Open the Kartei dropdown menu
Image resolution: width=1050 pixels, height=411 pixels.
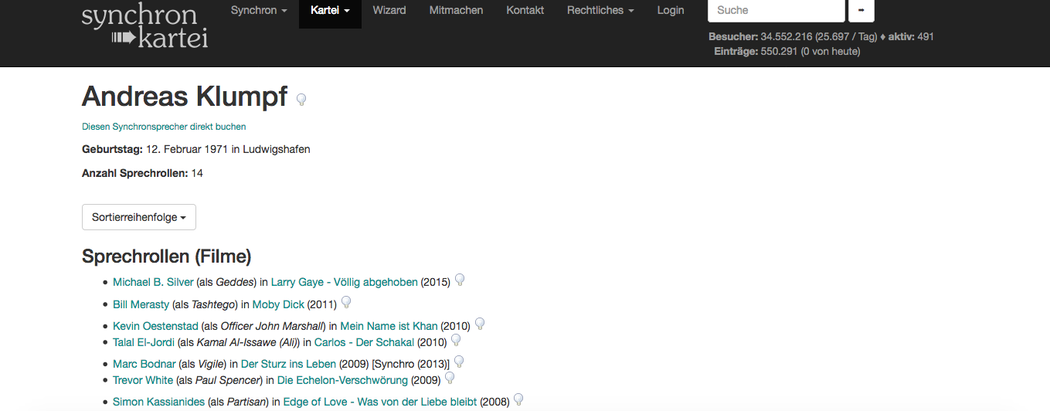tap(330, 11)
